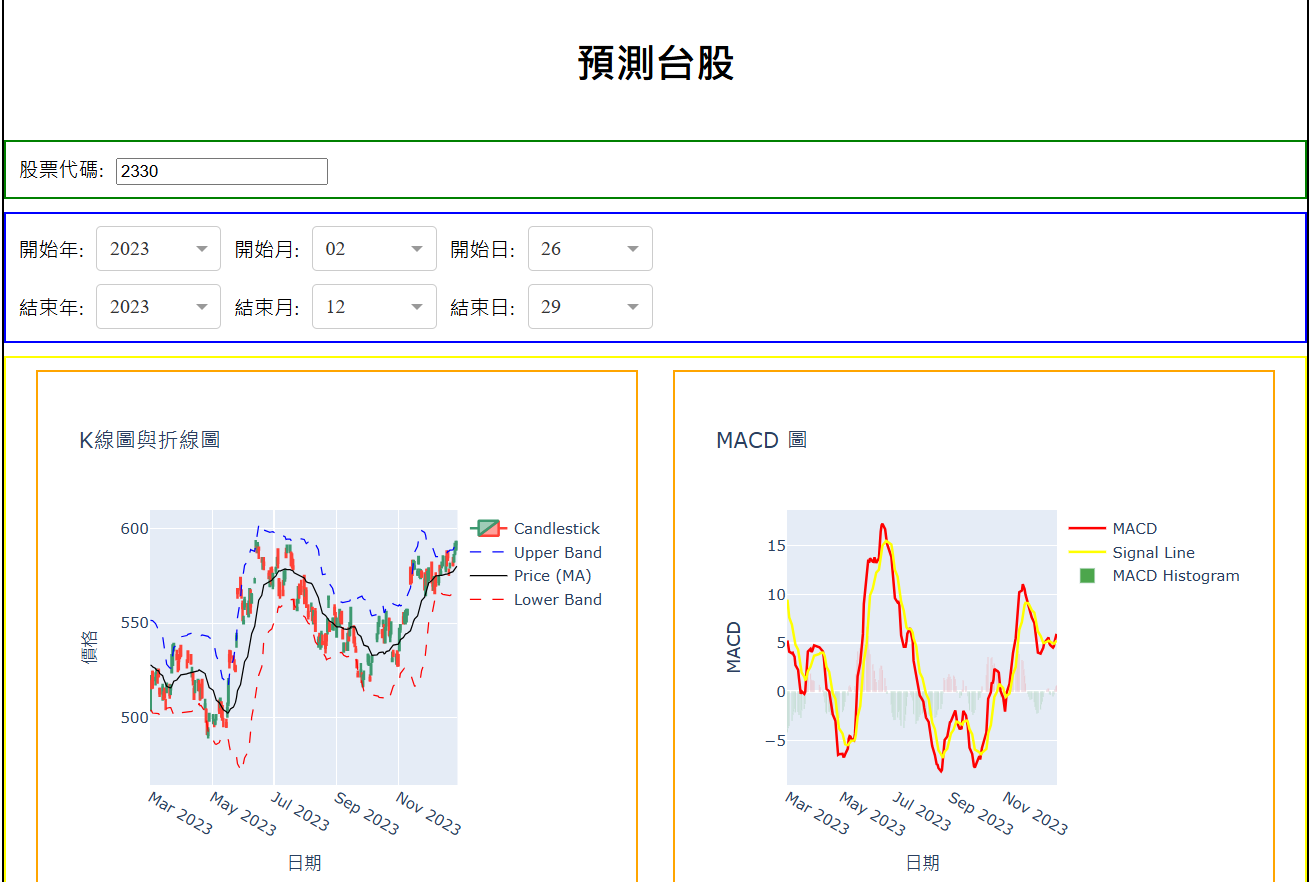Viewport: 1310px width, 882px height.
Task: Click the stock code input field
Action: click(222, 171)
